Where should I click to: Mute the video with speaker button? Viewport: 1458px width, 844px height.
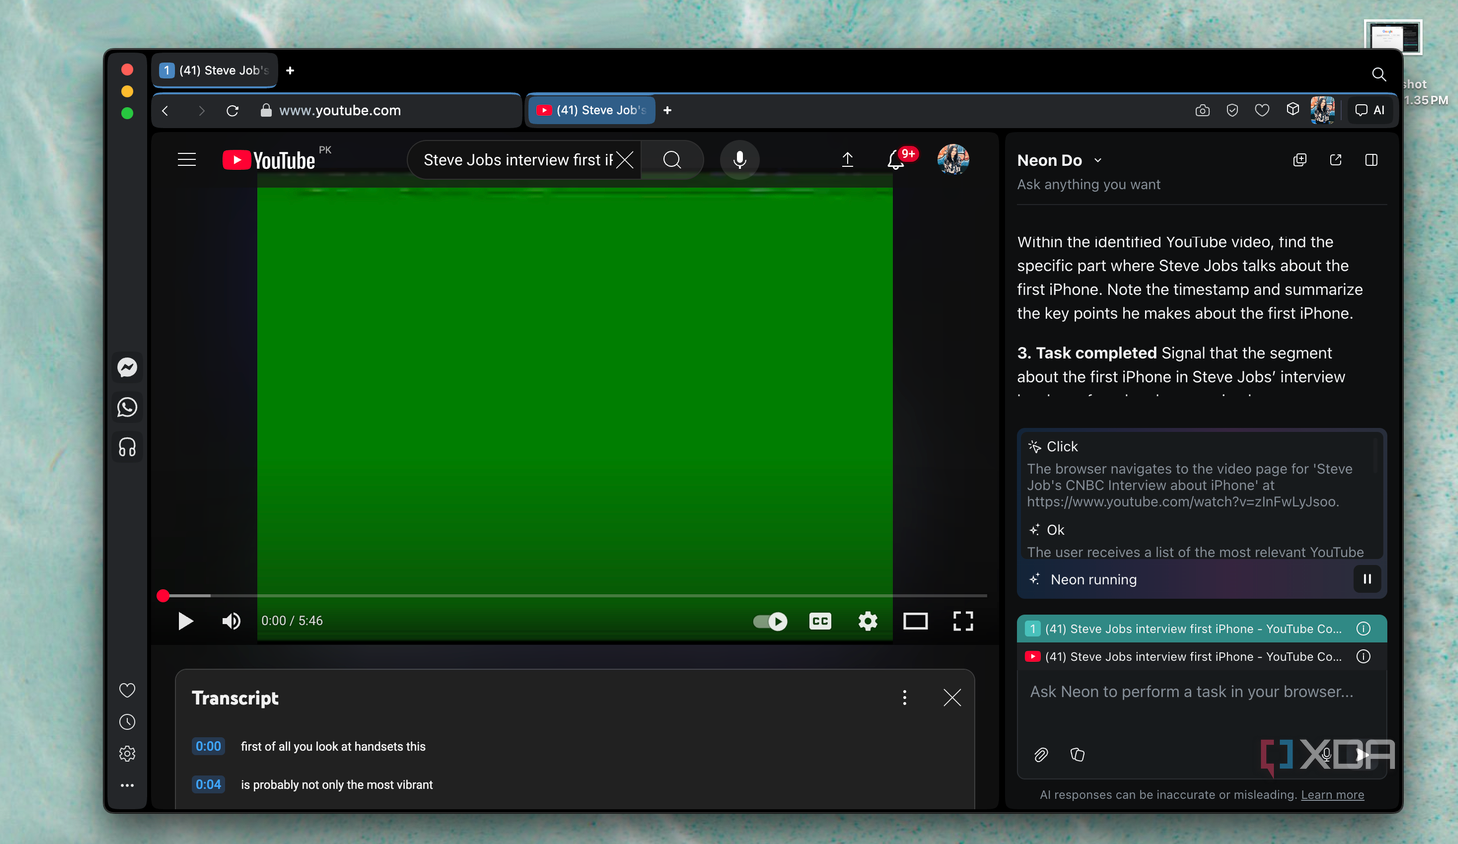pyautogui.click(x=231, y=621)
